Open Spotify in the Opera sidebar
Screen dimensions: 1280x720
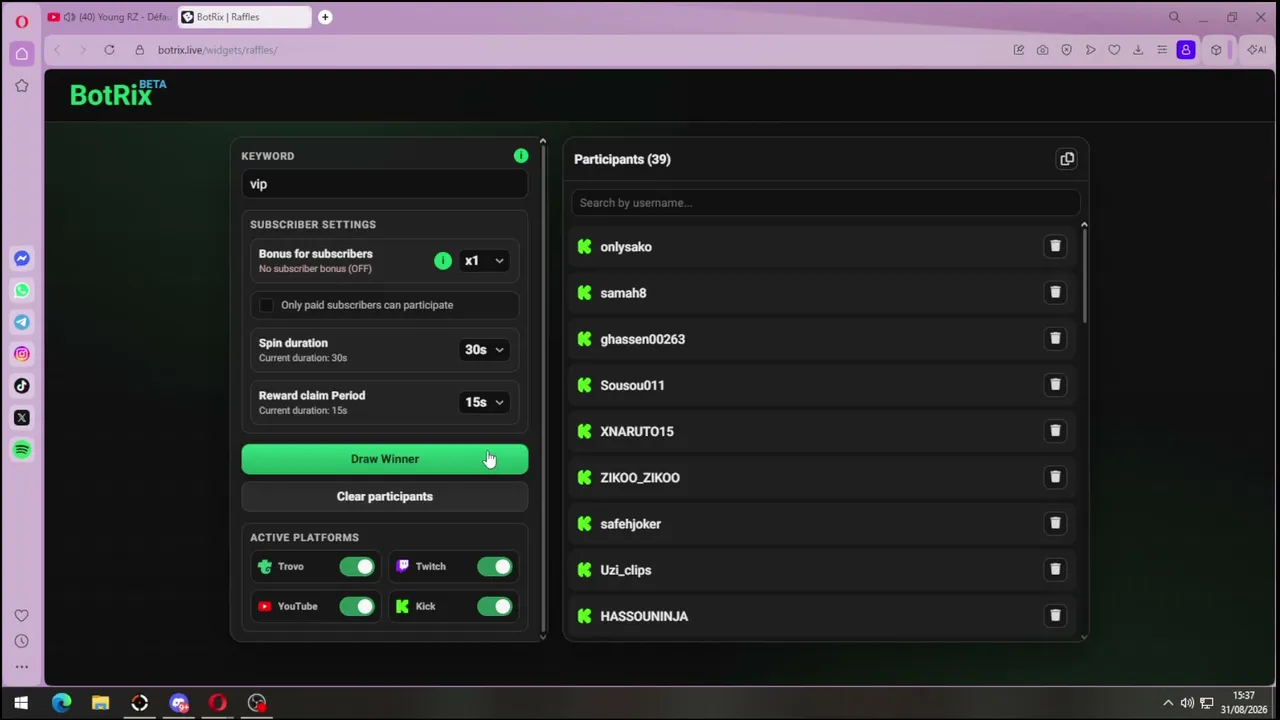click(21, 450)
